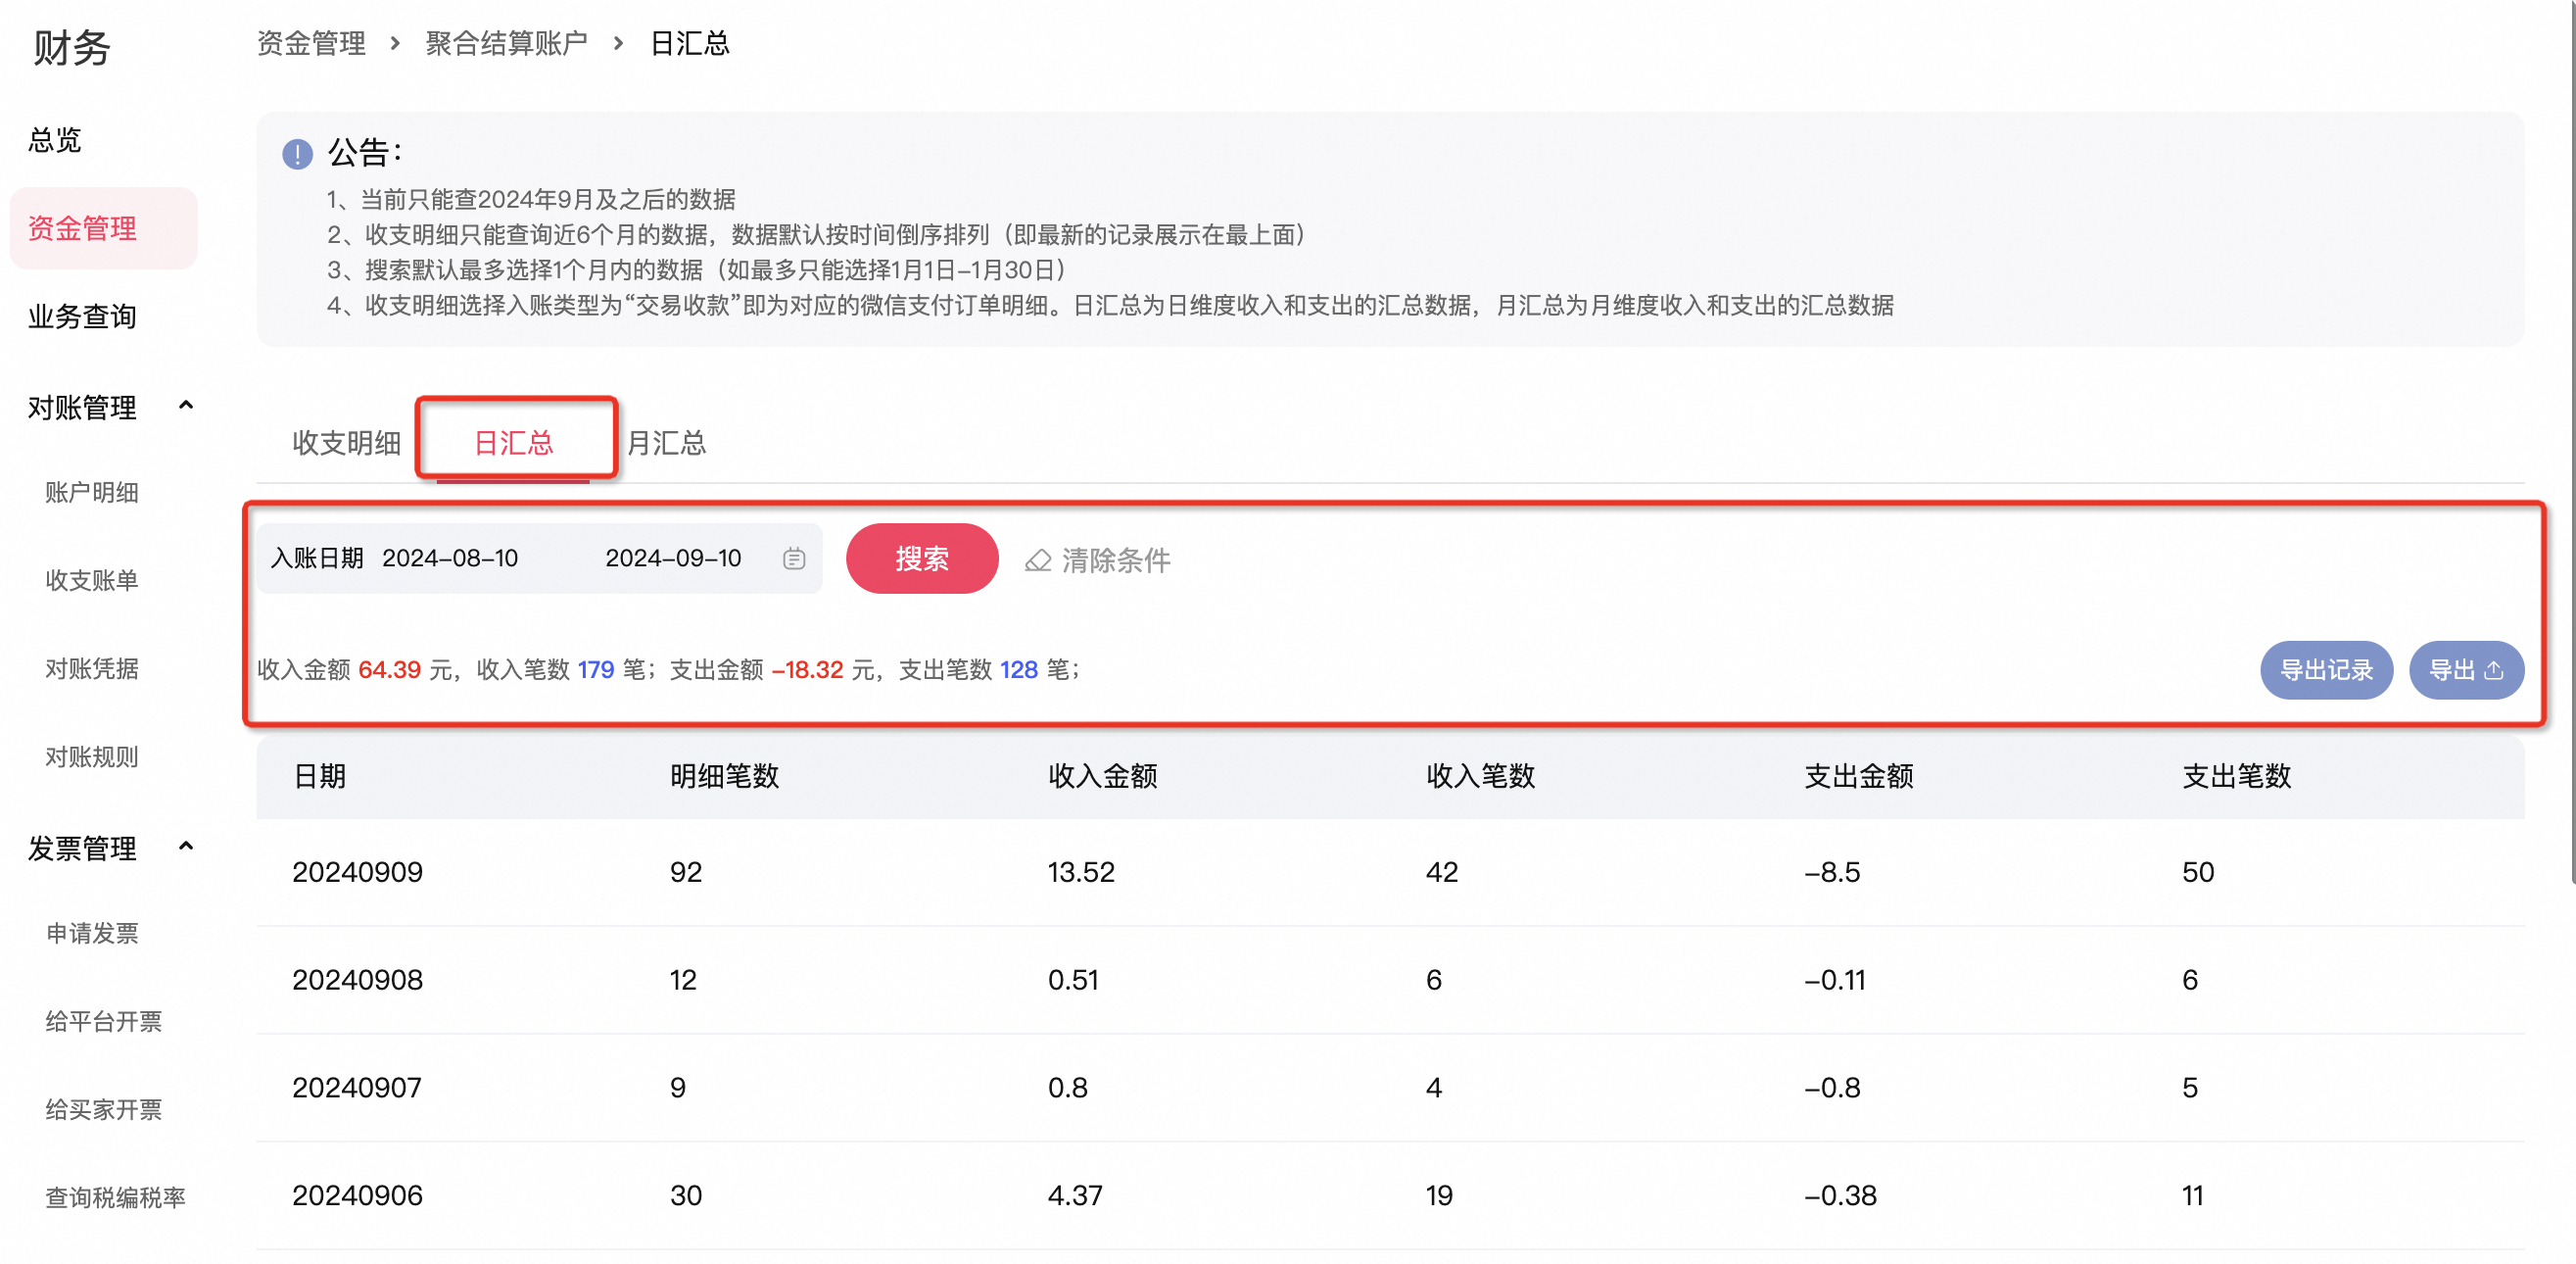
Task: Click income amount 4.37
Action: pyautogui.click(x=1075, y=1196)
